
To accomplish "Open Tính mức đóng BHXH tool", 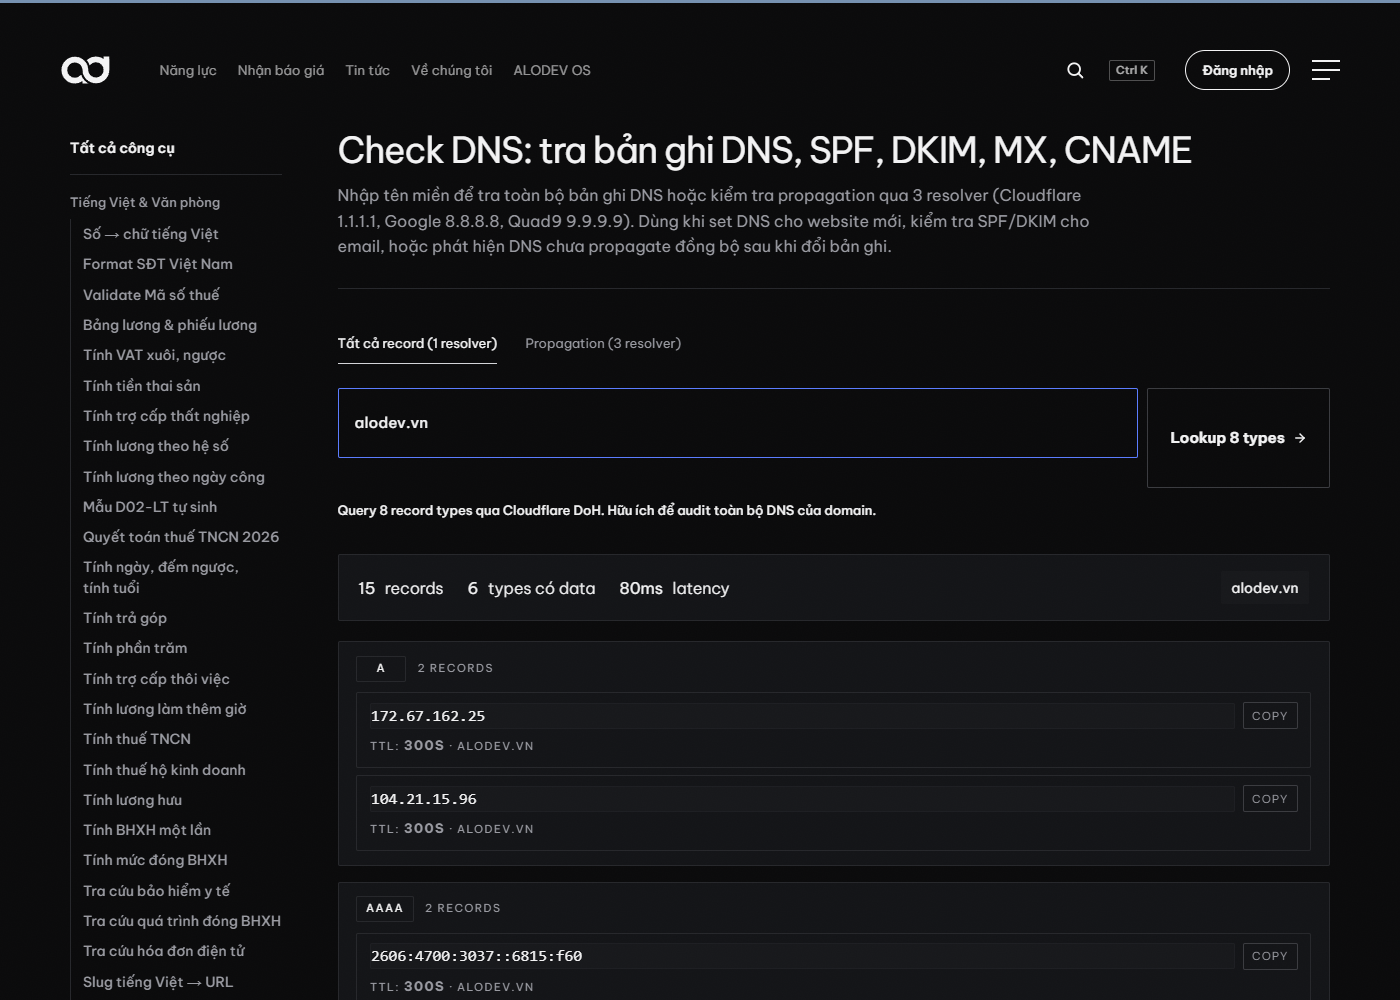I will 155,860.
